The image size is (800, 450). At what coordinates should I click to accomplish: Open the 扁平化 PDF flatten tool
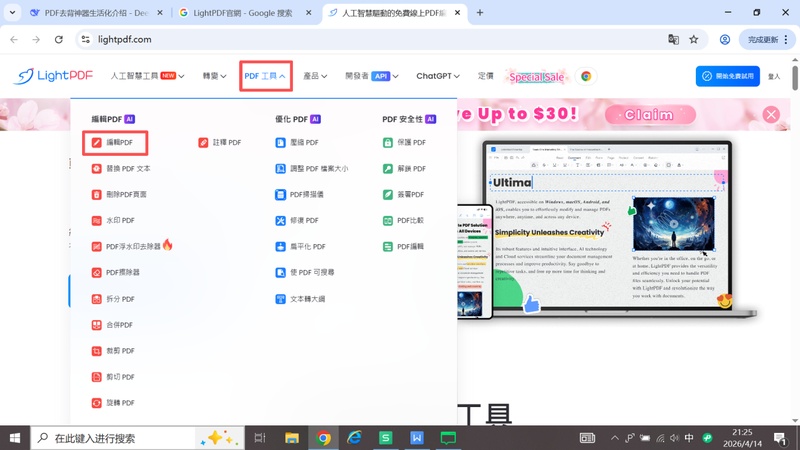point(301,246)
